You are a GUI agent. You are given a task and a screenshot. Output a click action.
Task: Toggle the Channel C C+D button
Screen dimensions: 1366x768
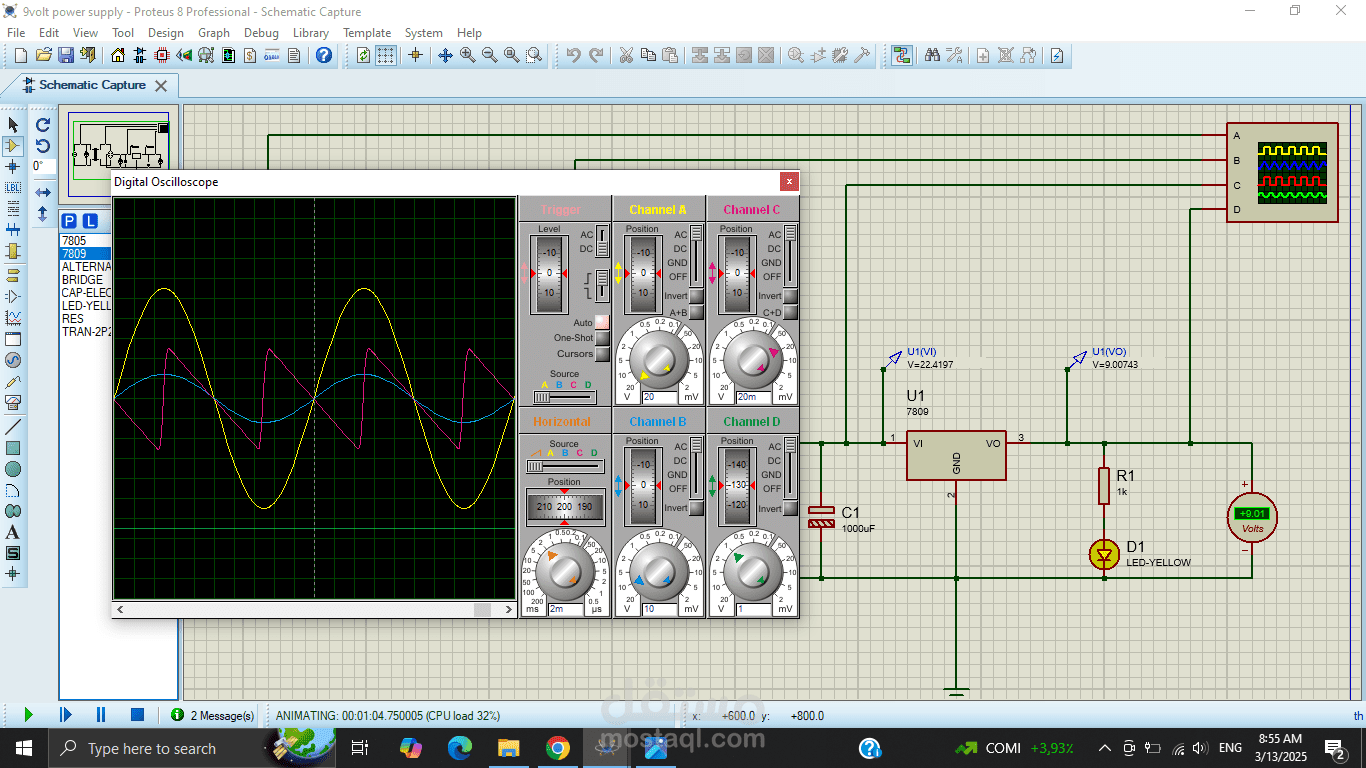pos(790,312)
